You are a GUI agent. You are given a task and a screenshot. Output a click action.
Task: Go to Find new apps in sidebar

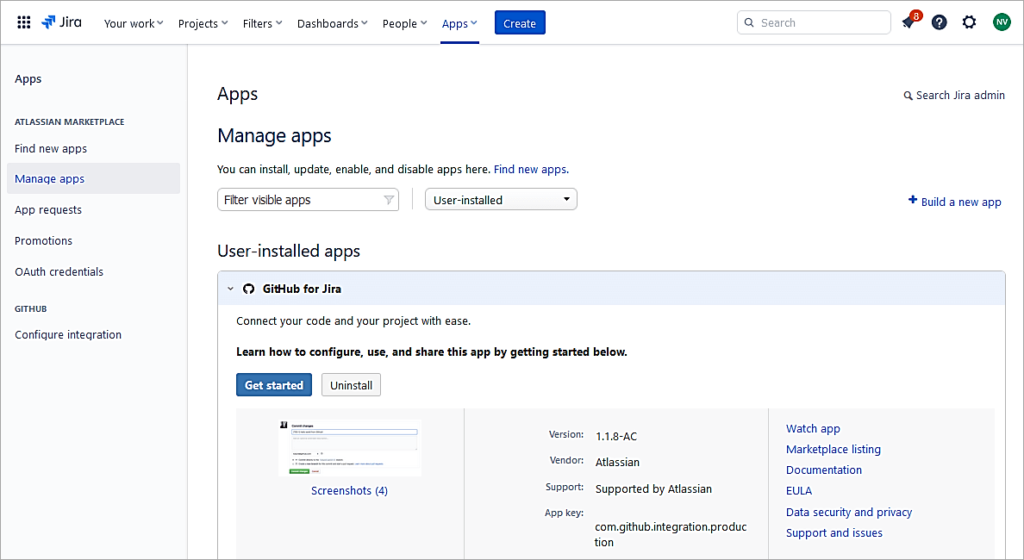point(51,149)
